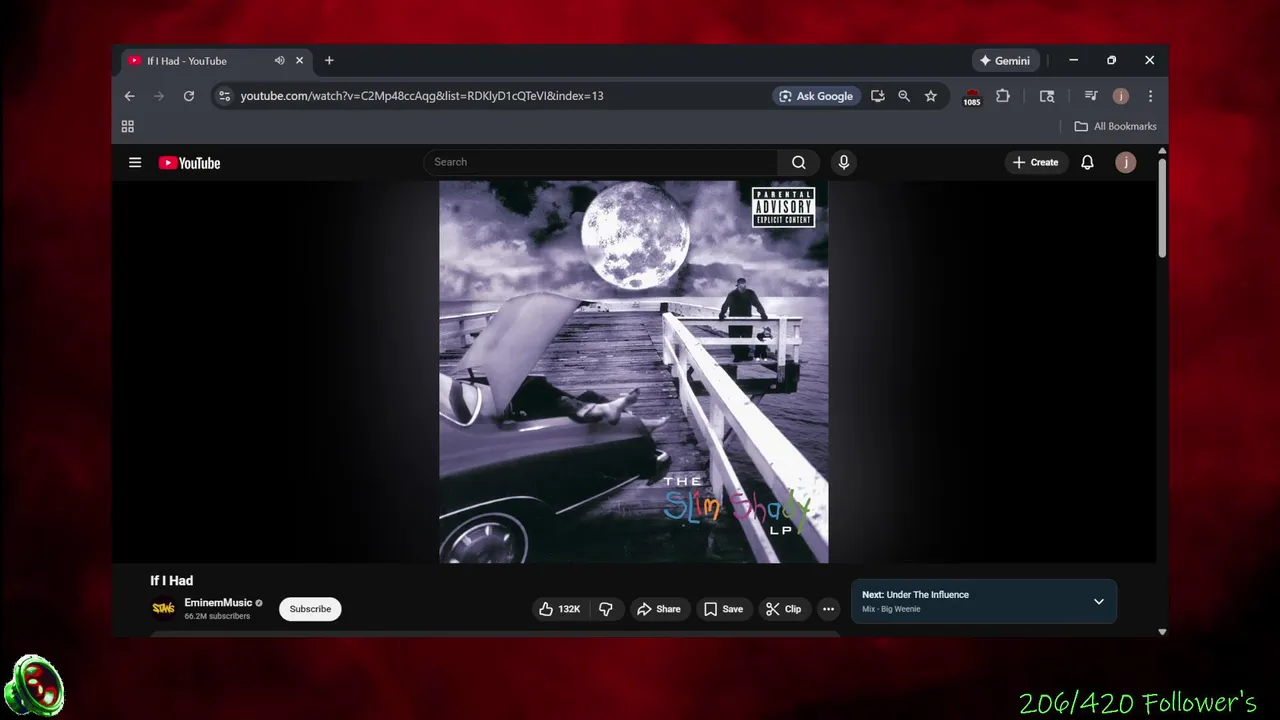This screenshot has height=720, width=1280.
Task: Install app icon in address bar
Action: [878, 96]
